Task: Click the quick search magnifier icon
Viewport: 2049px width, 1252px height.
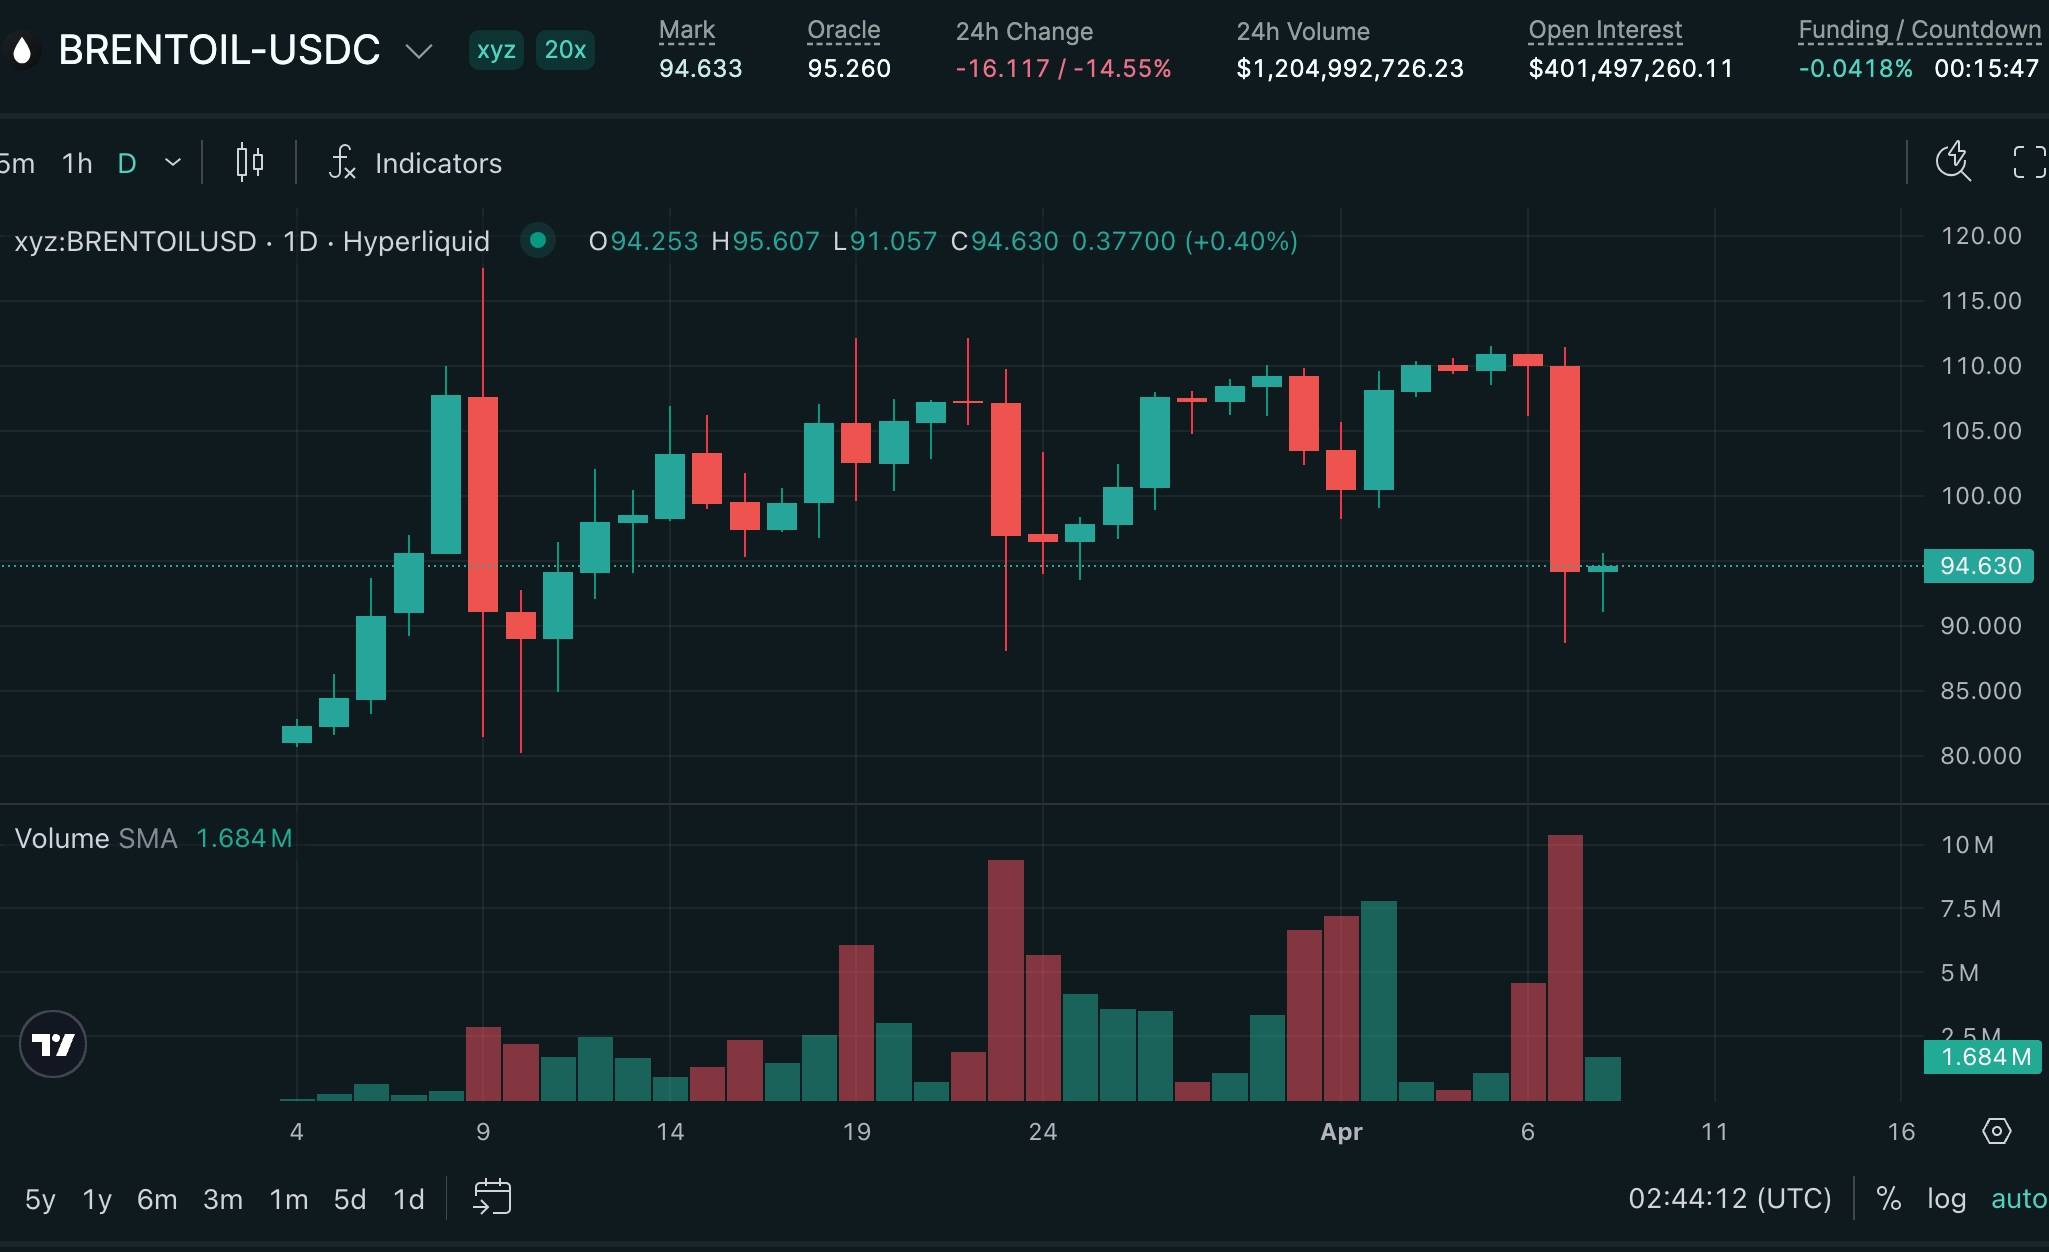Action: tap(1952, 160)
